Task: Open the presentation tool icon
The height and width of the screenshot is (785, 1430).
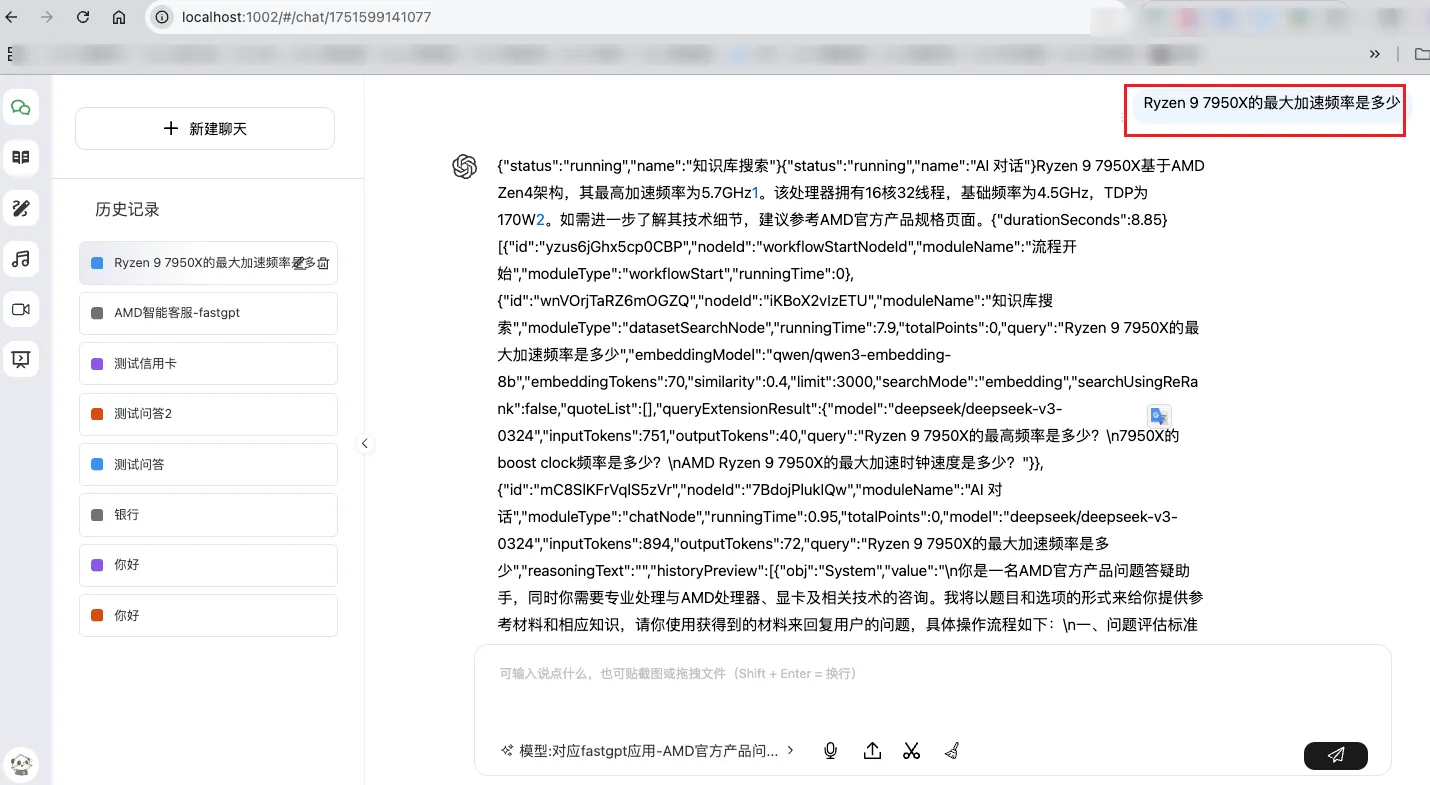Action: point(22,359)
